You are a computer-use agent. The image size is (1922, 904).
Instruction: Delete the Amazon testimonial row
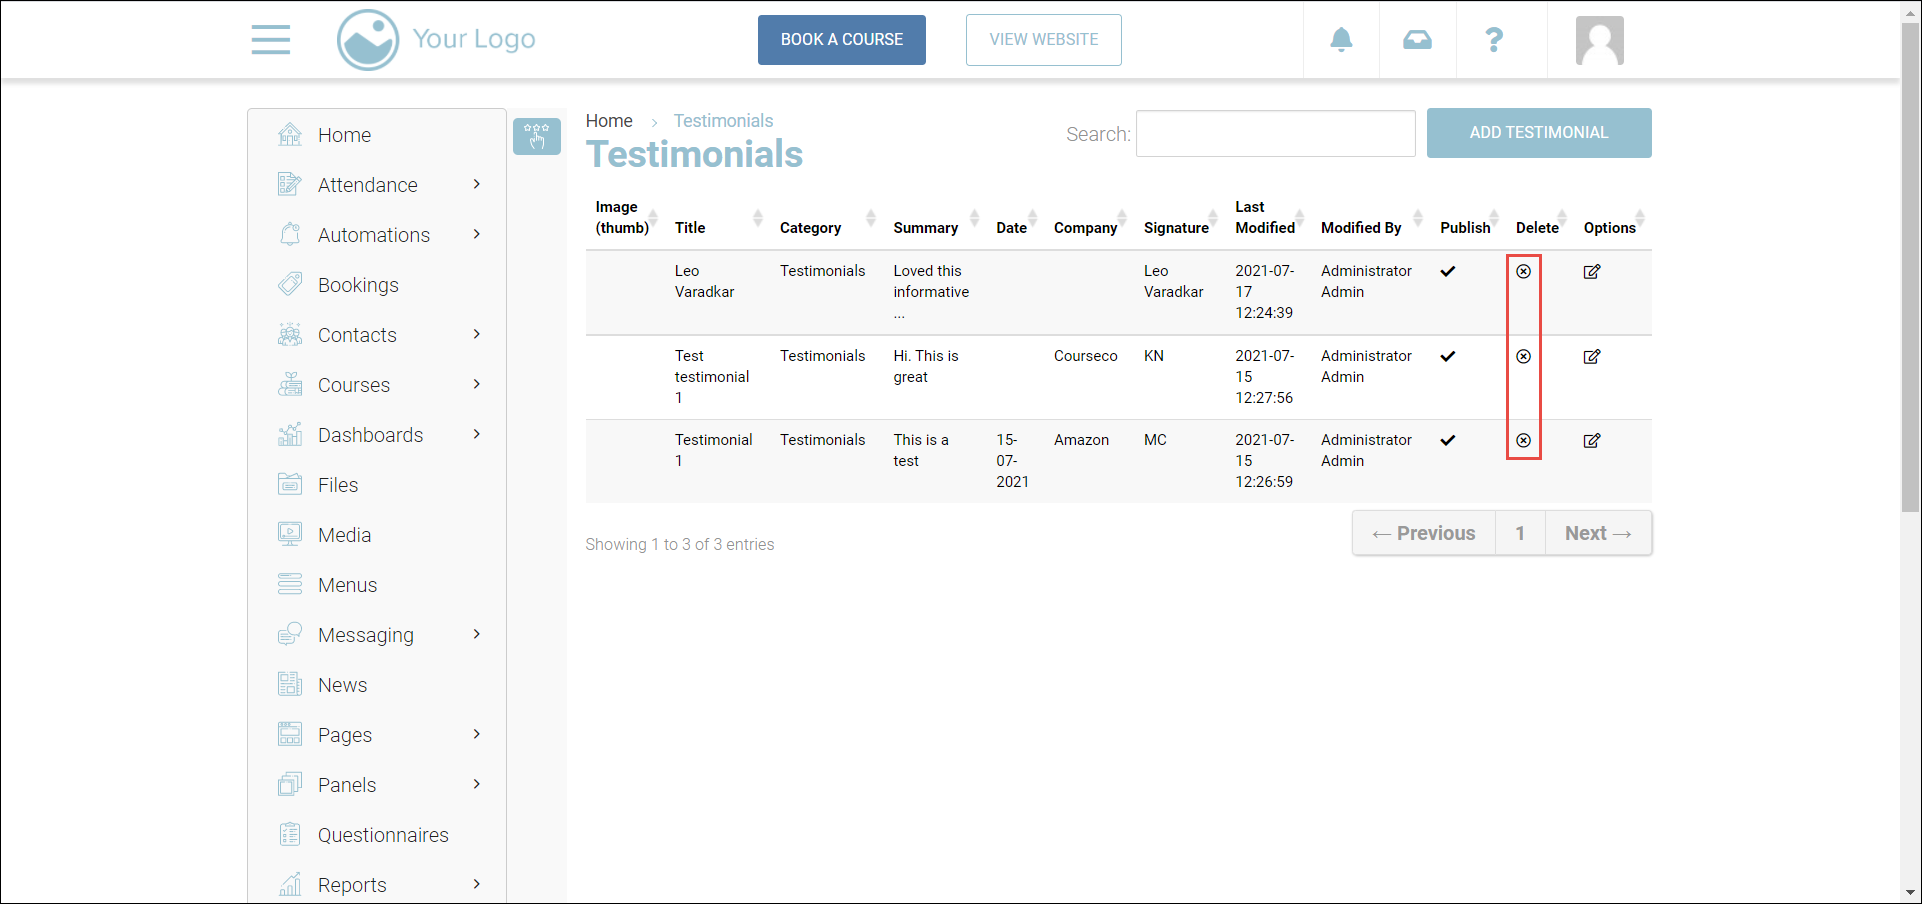(1523, 441)
